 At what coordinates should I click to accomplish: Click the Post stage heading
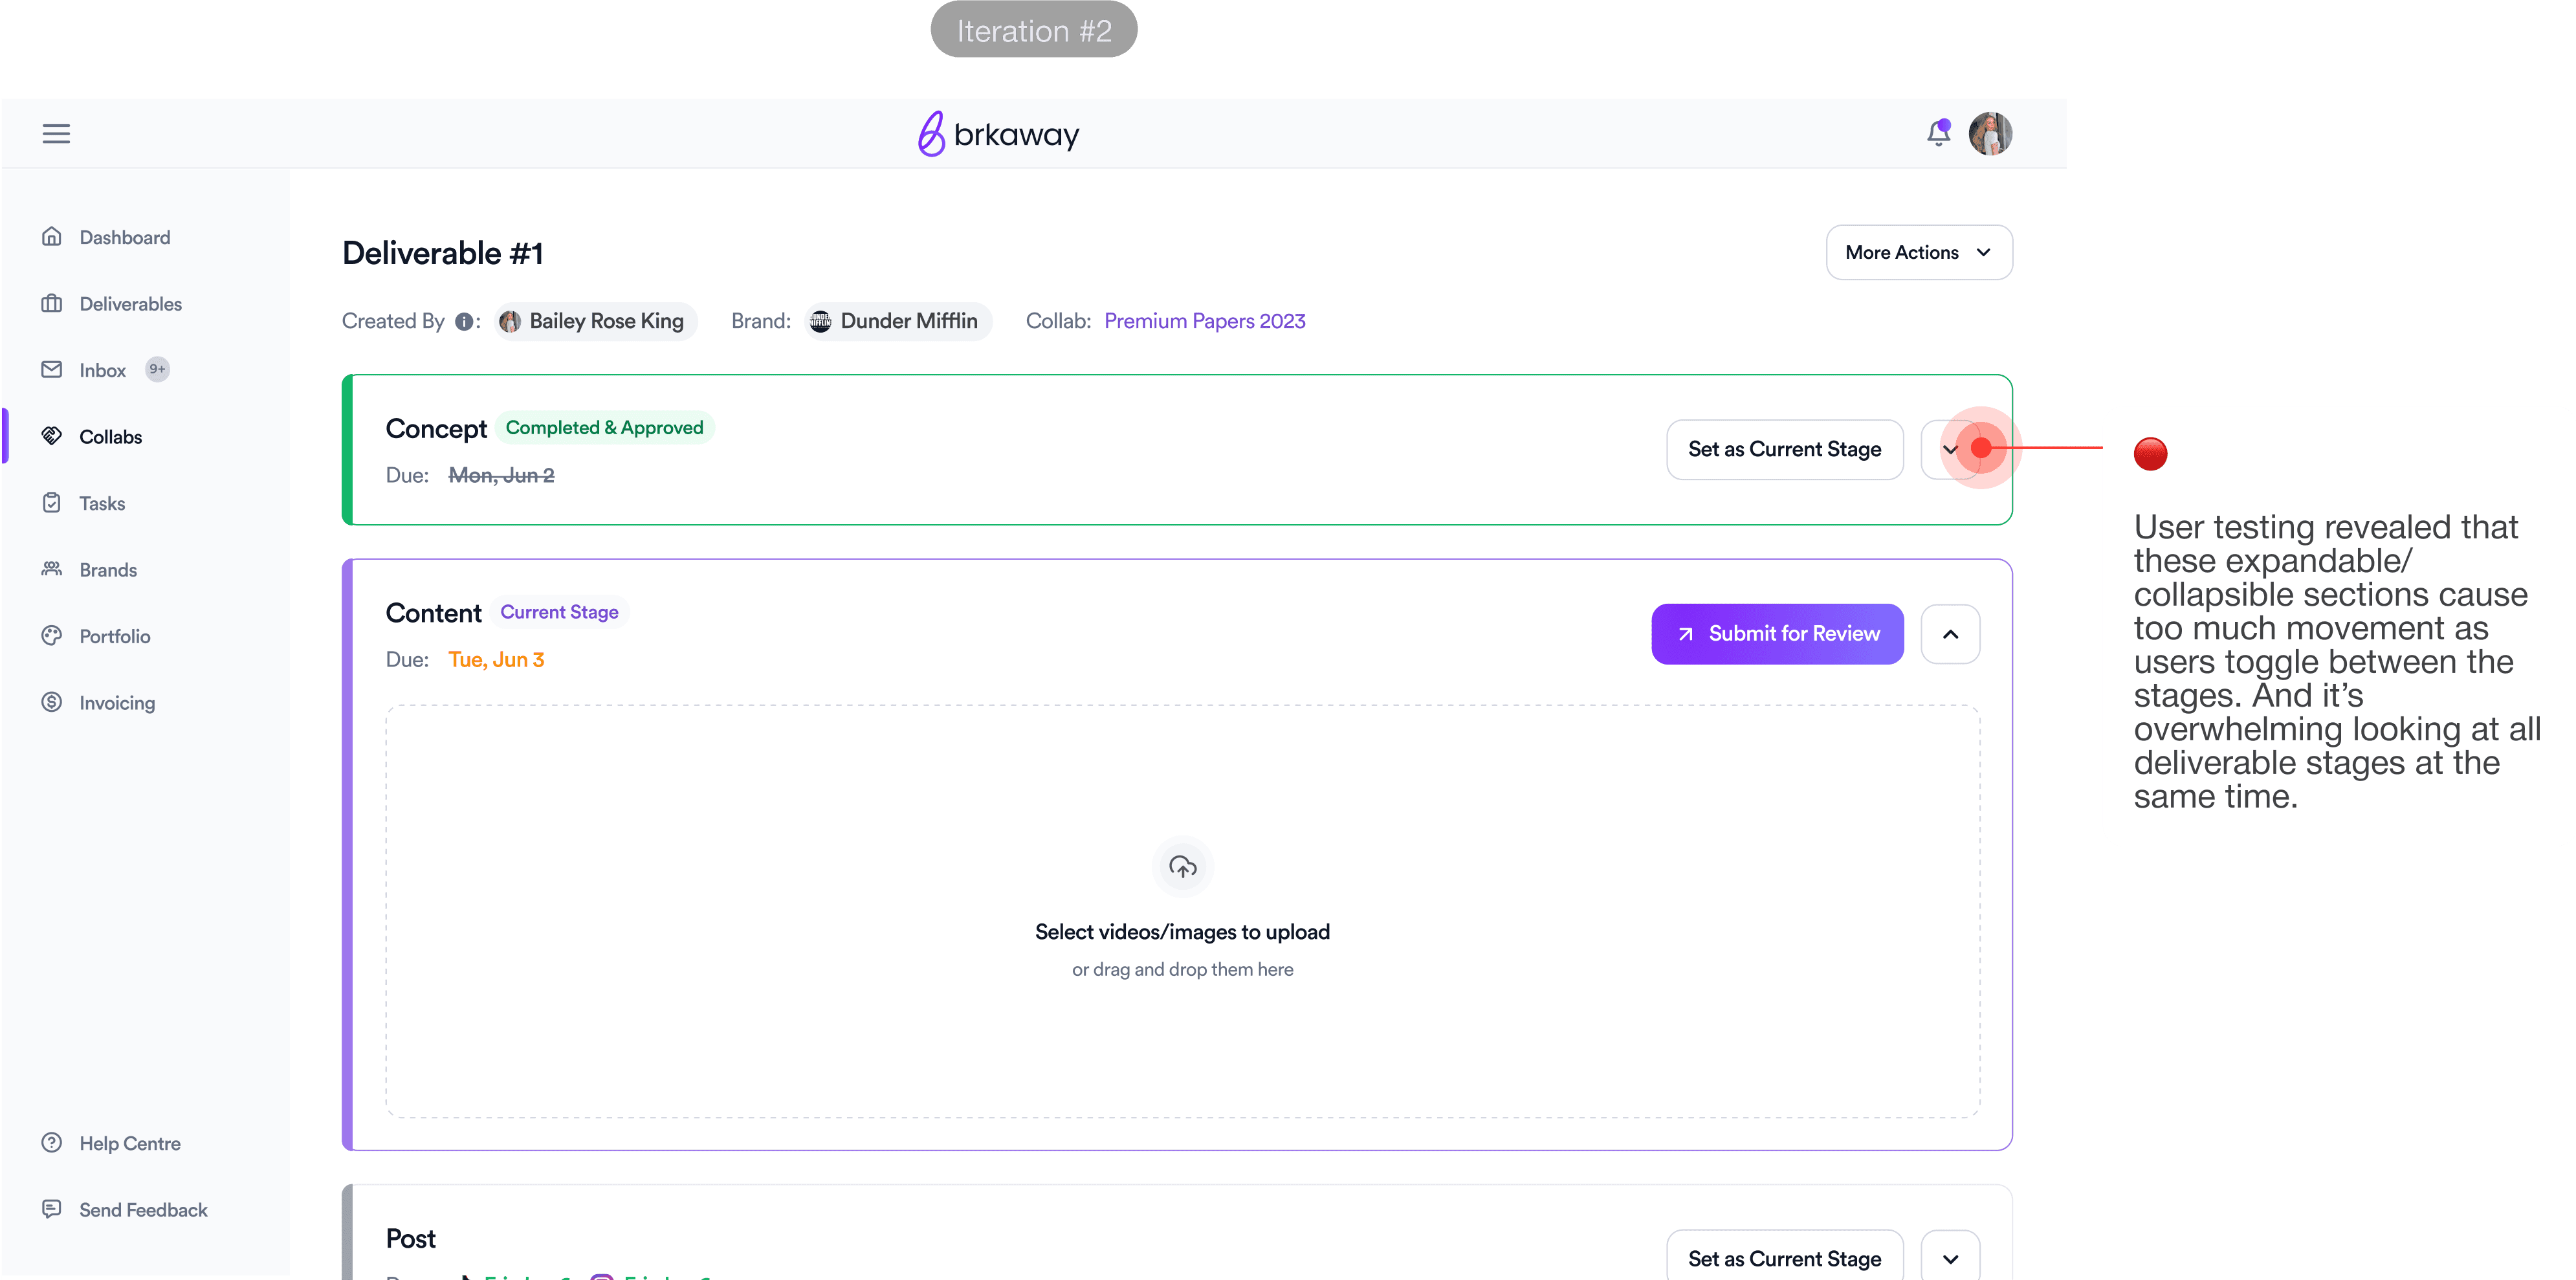pyautogui.click(x=411, y=1239)
